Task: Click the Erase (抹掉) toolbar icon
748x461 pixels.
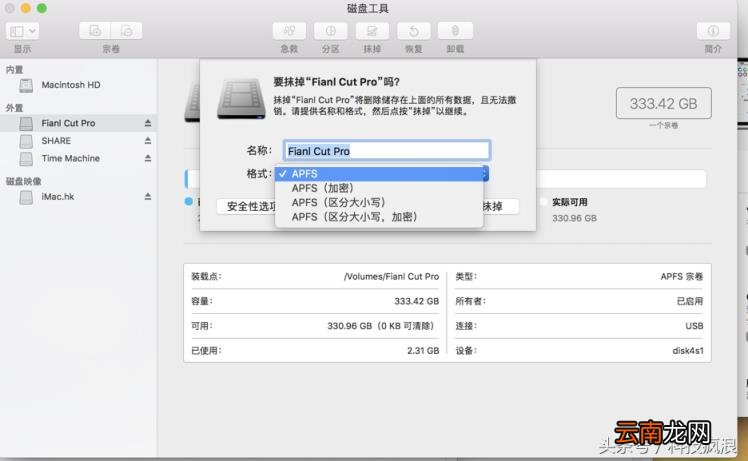Action: coord(372,31)
